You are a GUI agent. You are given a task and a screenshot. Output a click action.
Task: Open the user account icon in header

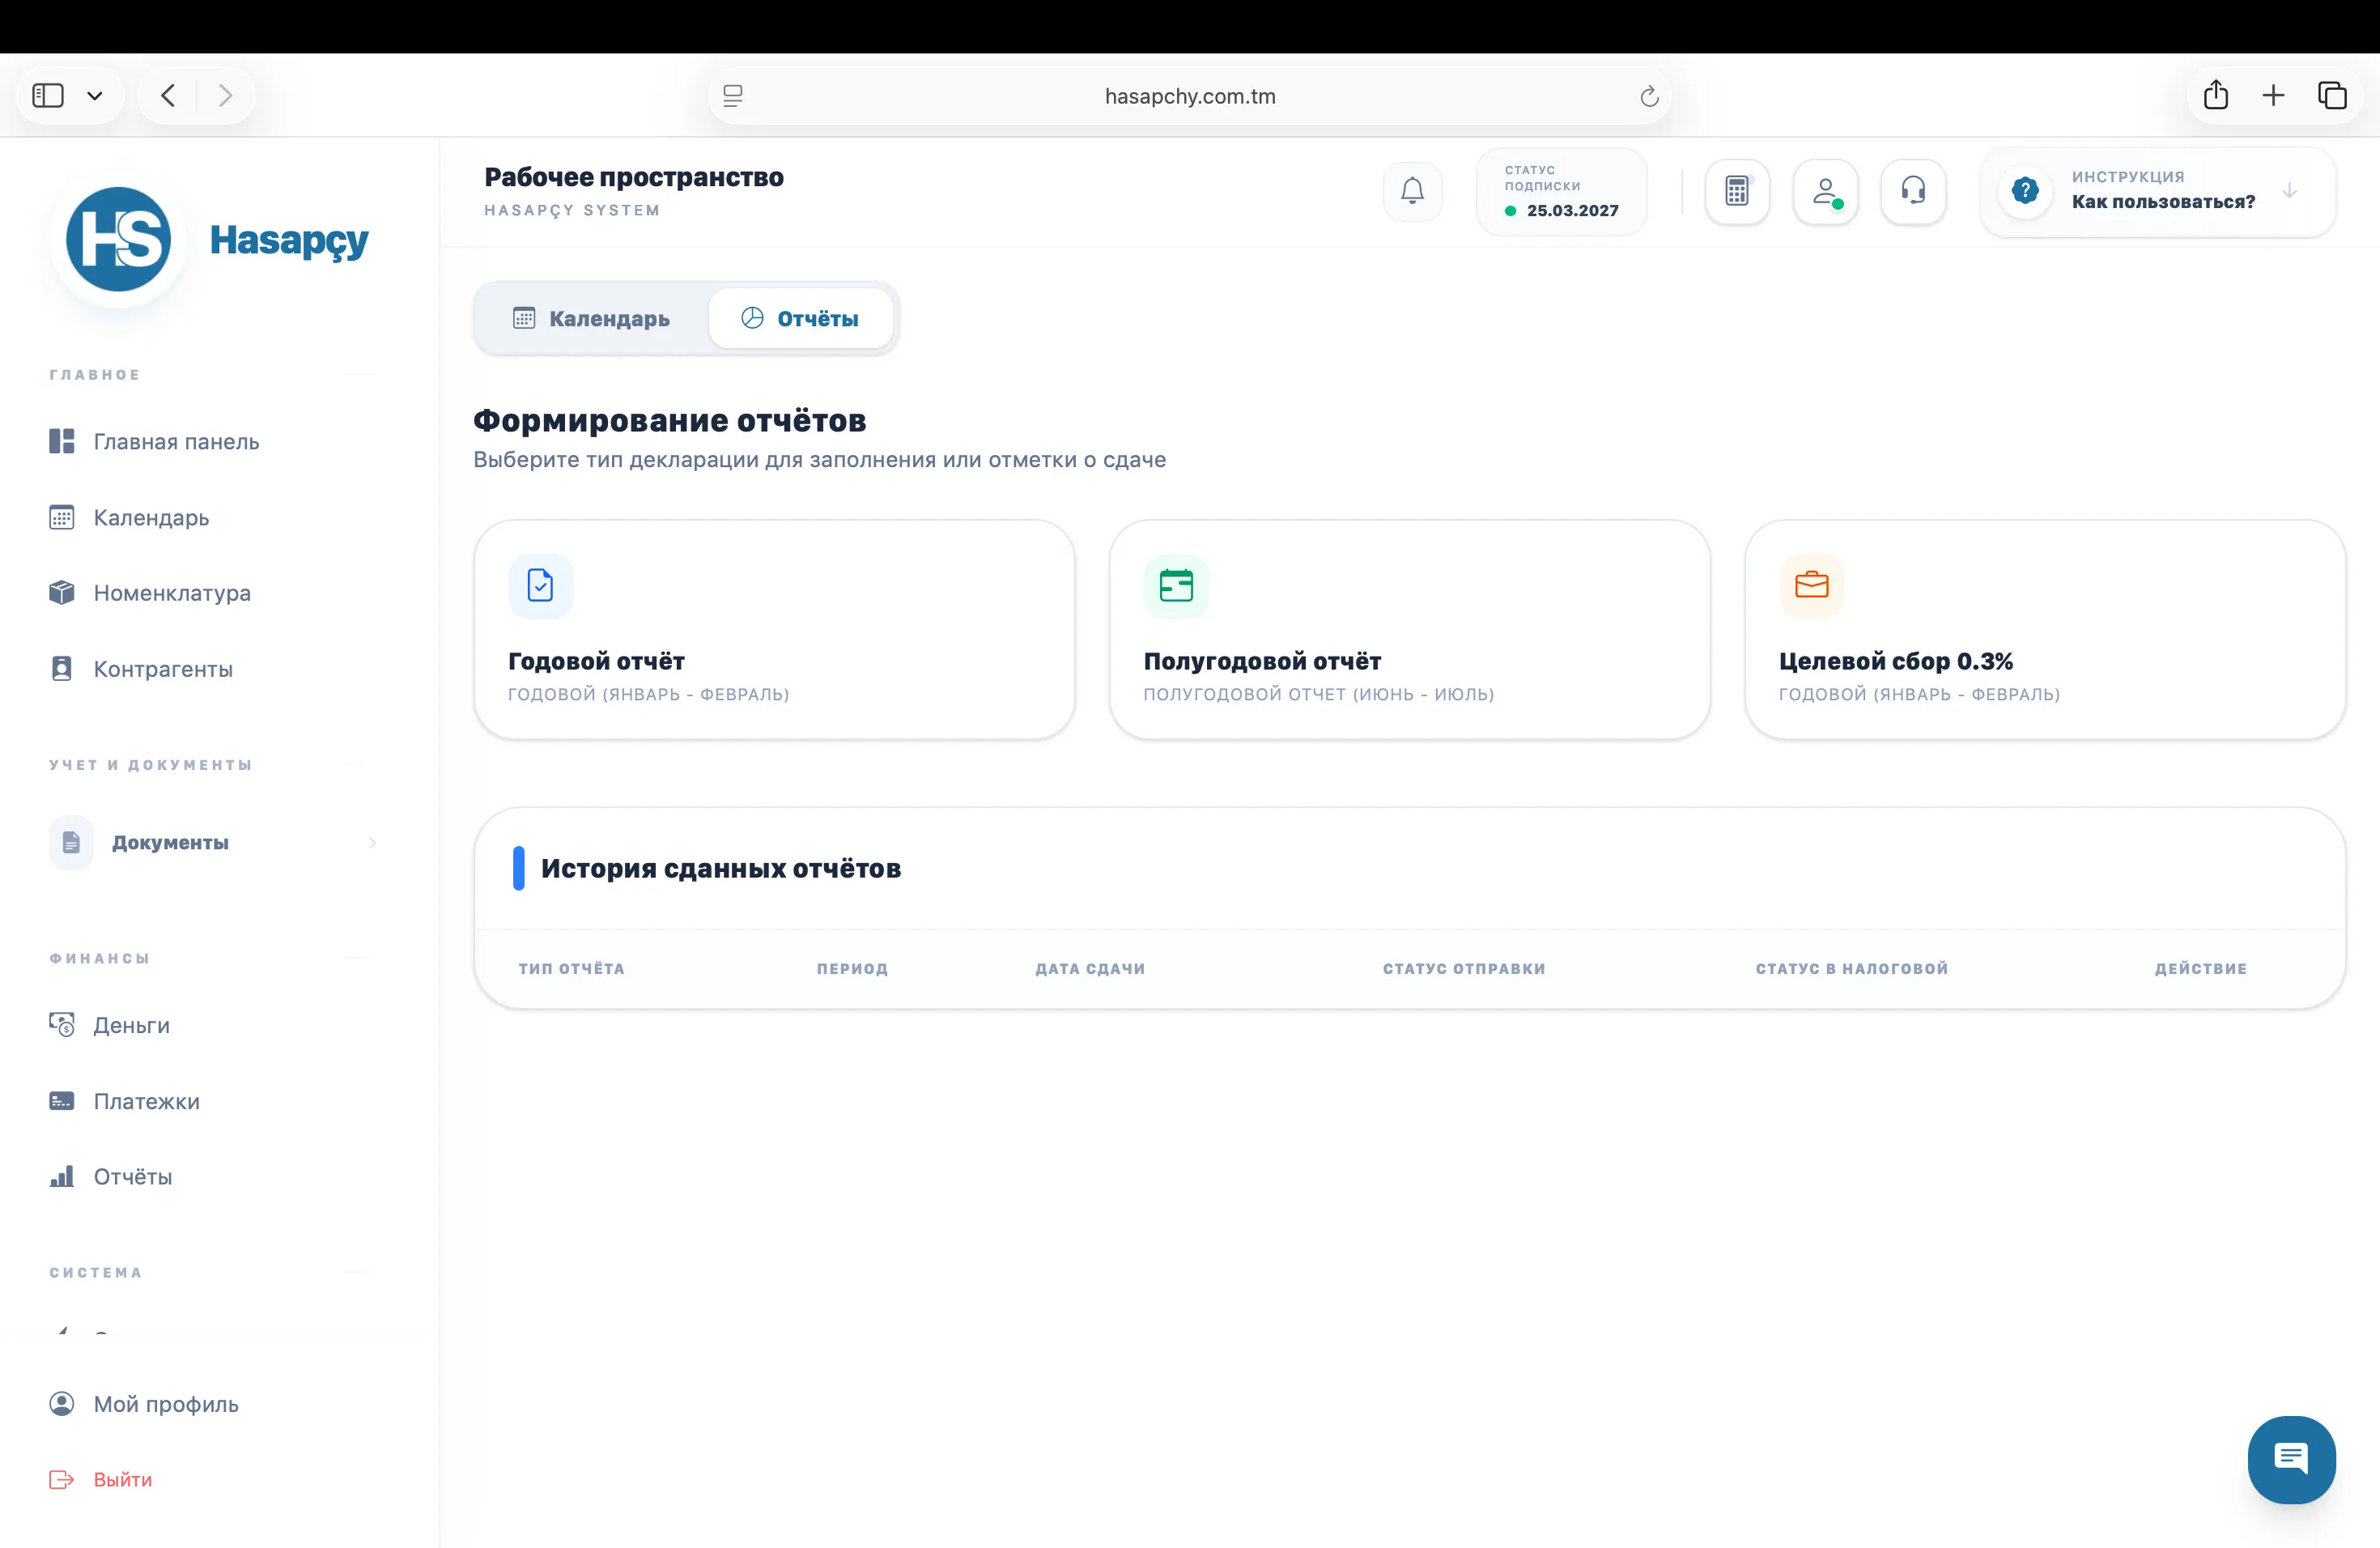pyautogui.click(x=1825, y=191)
